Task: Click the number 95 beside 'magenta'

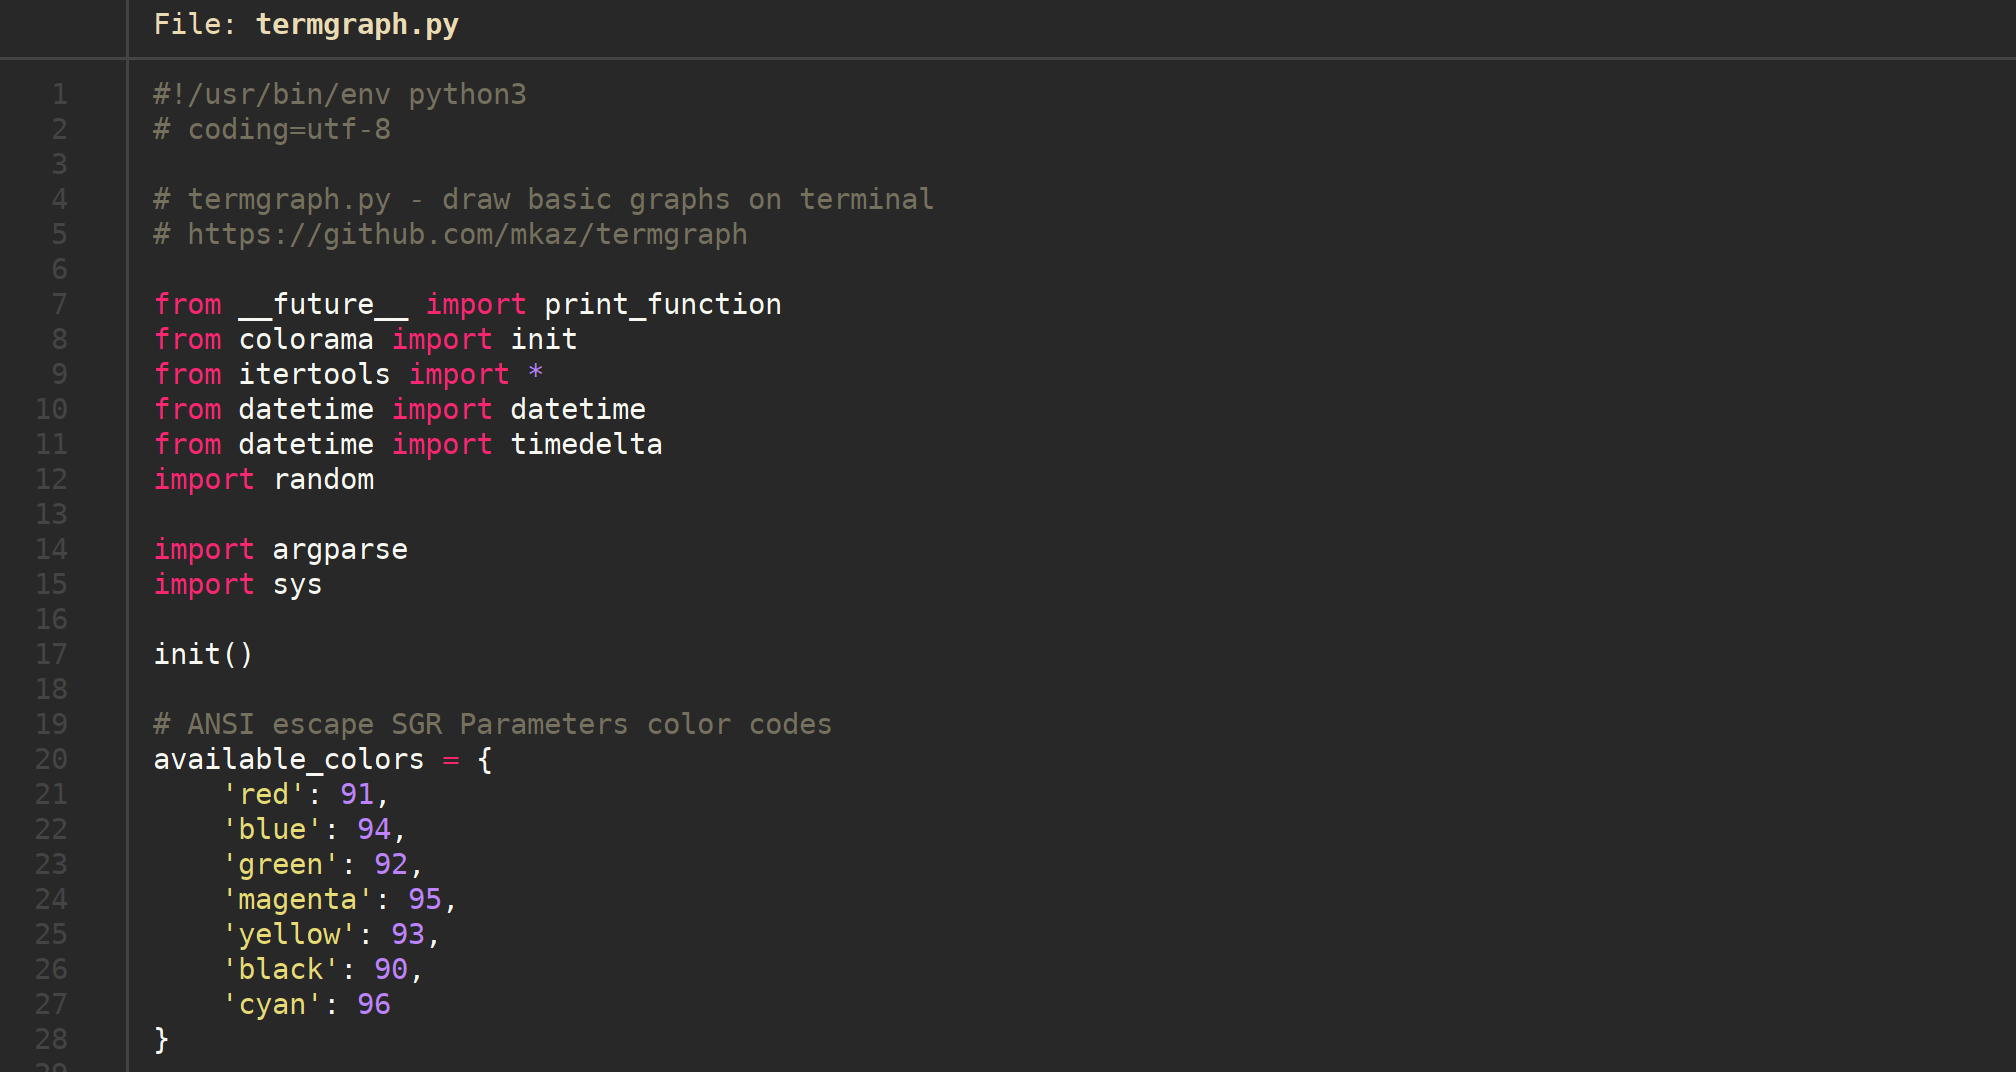Action: (x=424, y=899)
